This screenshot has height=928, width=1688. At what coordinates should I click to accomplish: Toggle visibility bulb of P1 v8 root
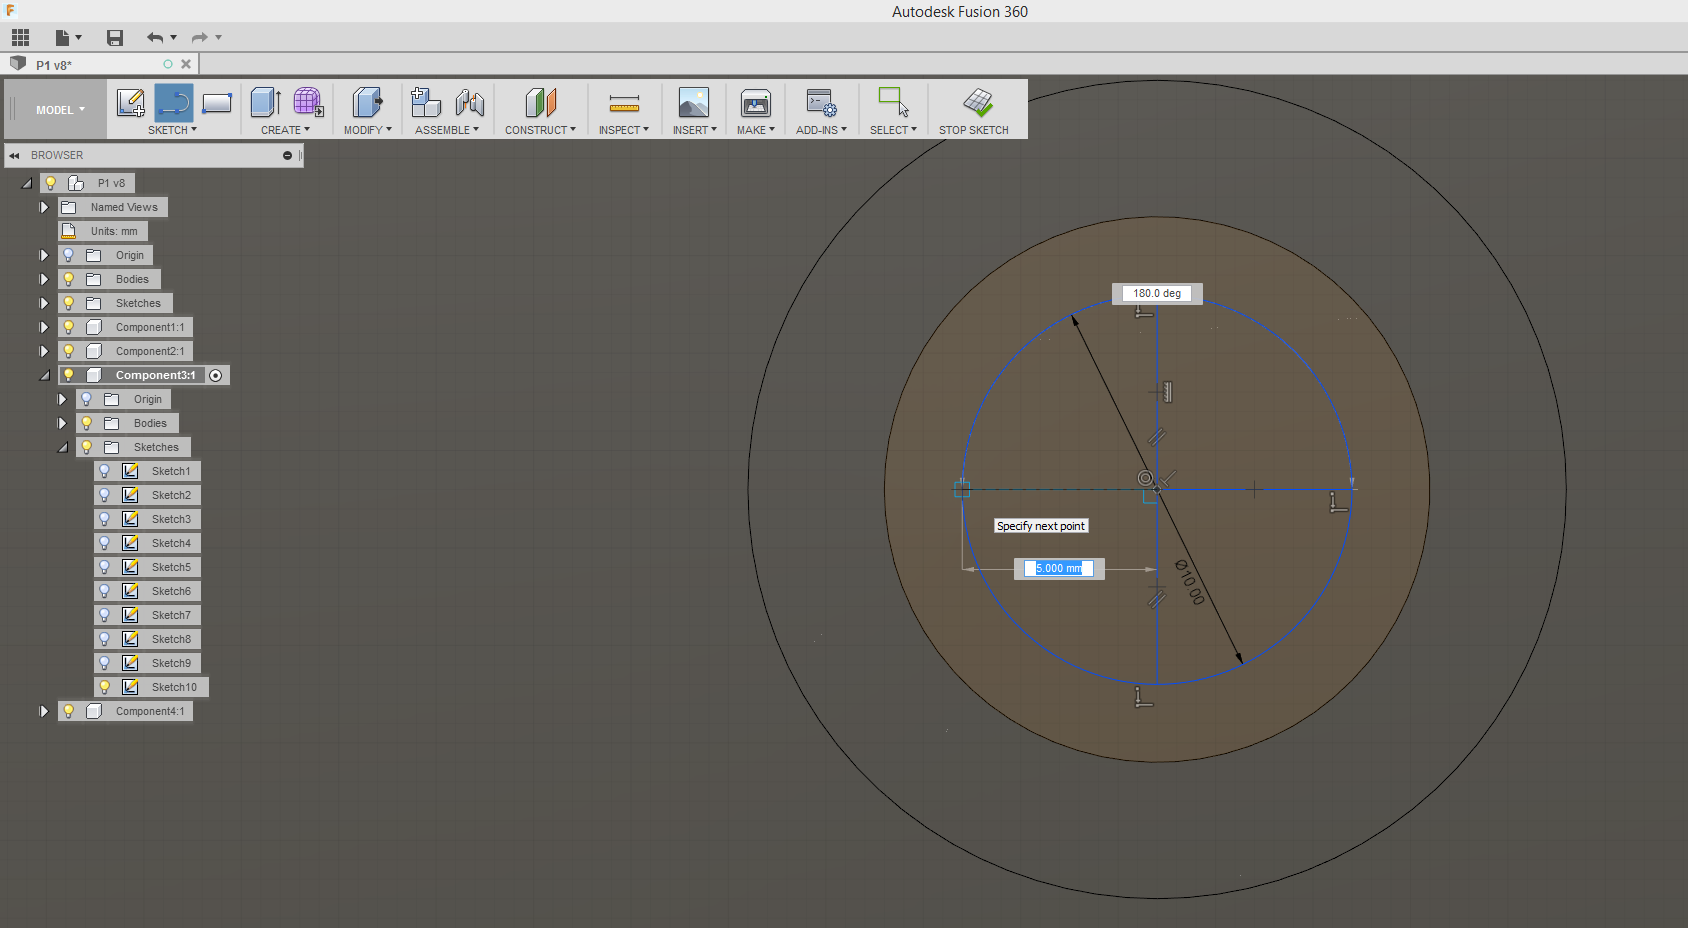50,183
